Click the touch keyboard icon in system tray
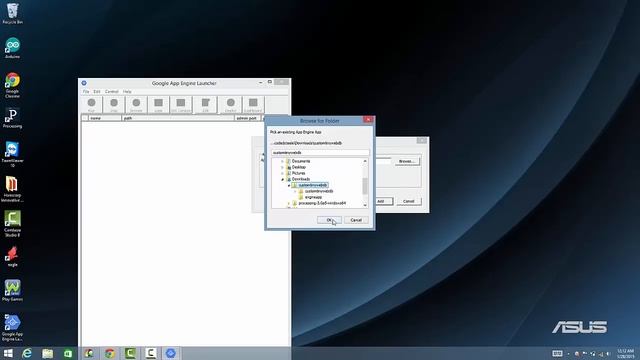The width and height of the screenshot is (640, 360). pos(557,353)
